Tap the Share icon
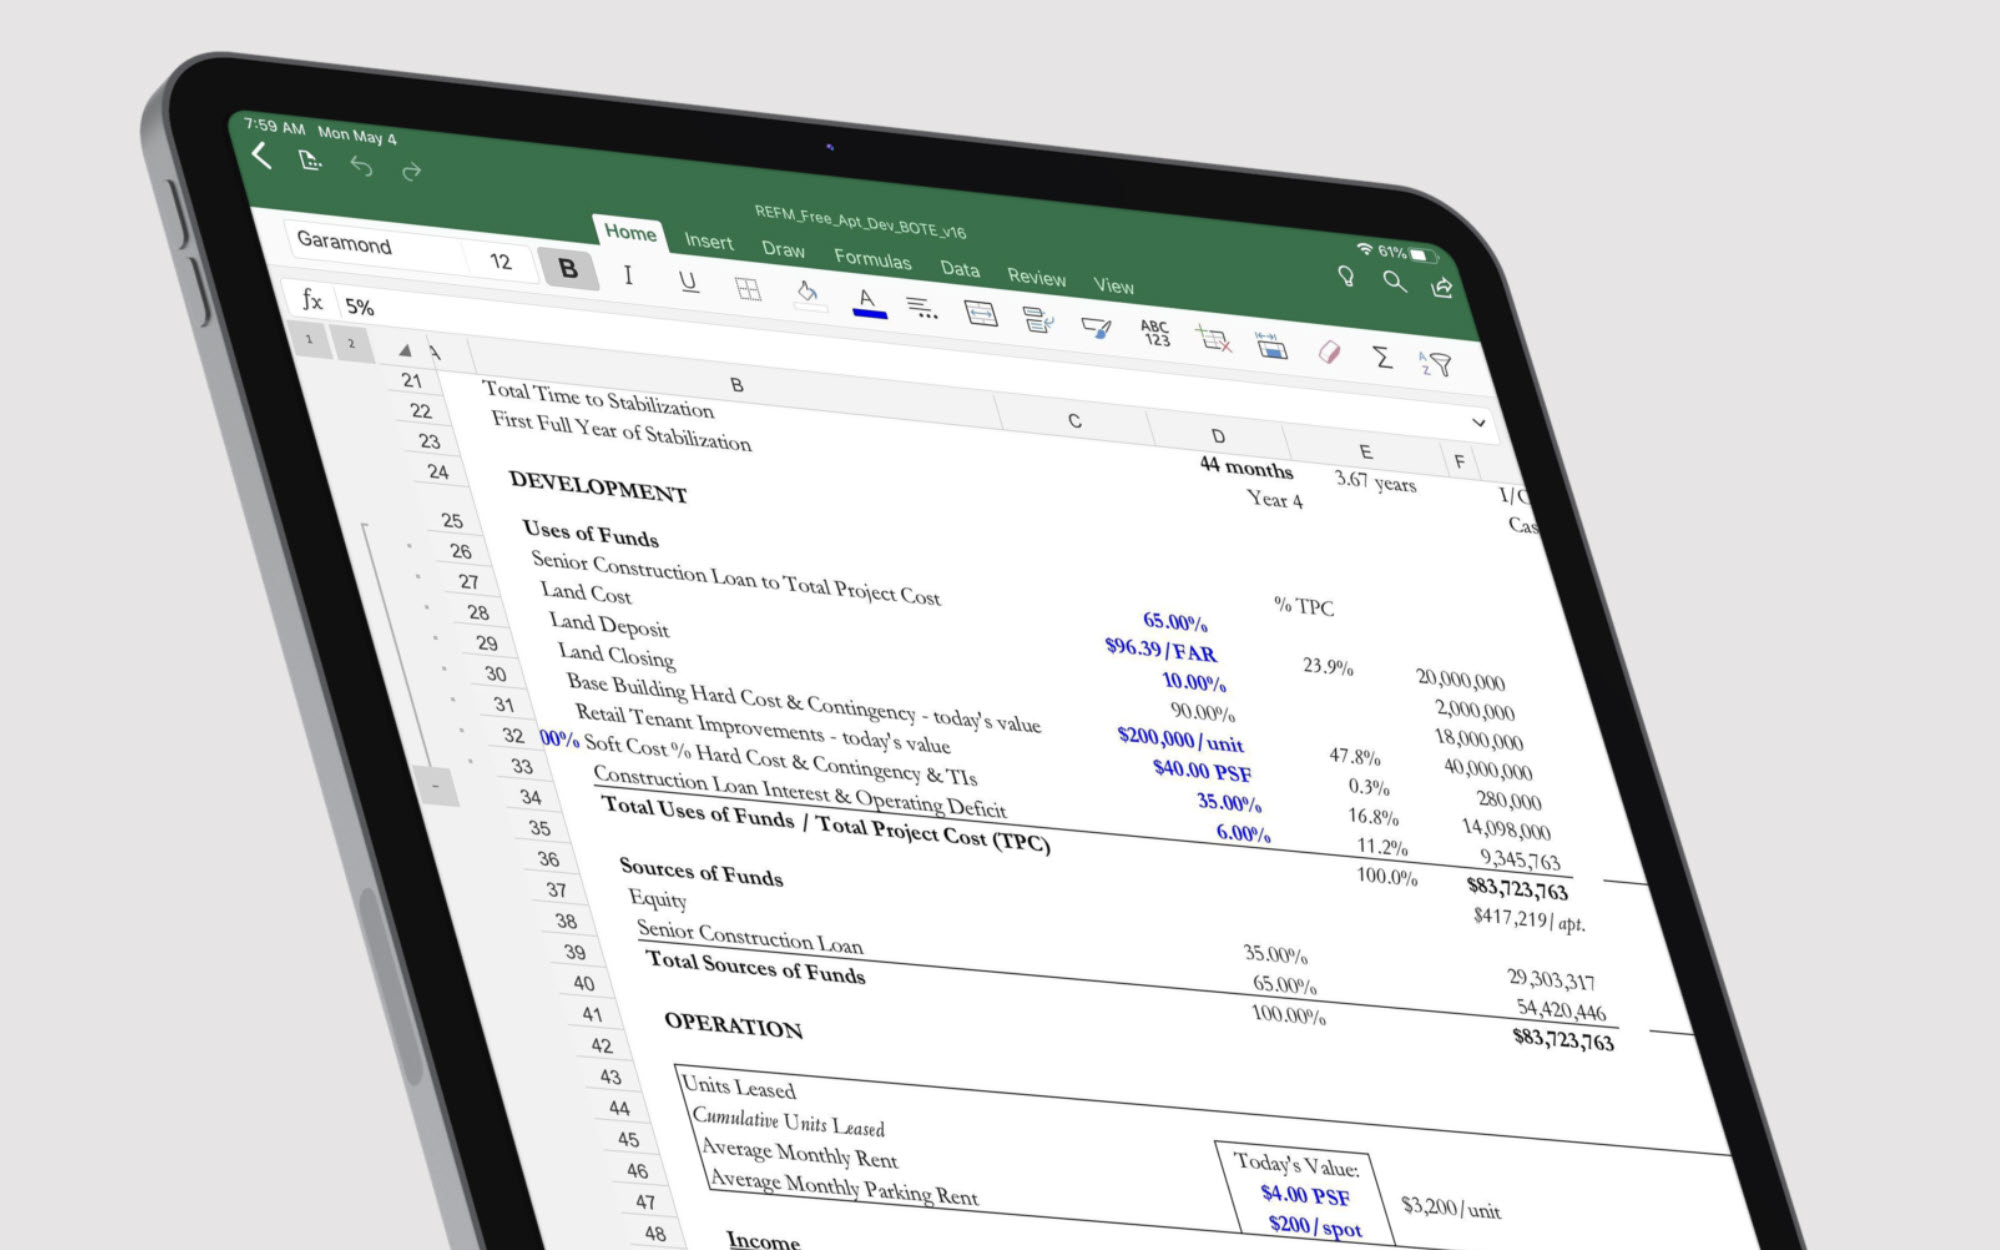Image resolution: width=2000 pixels, height=1250 pixels. [x=1441, y=287]
